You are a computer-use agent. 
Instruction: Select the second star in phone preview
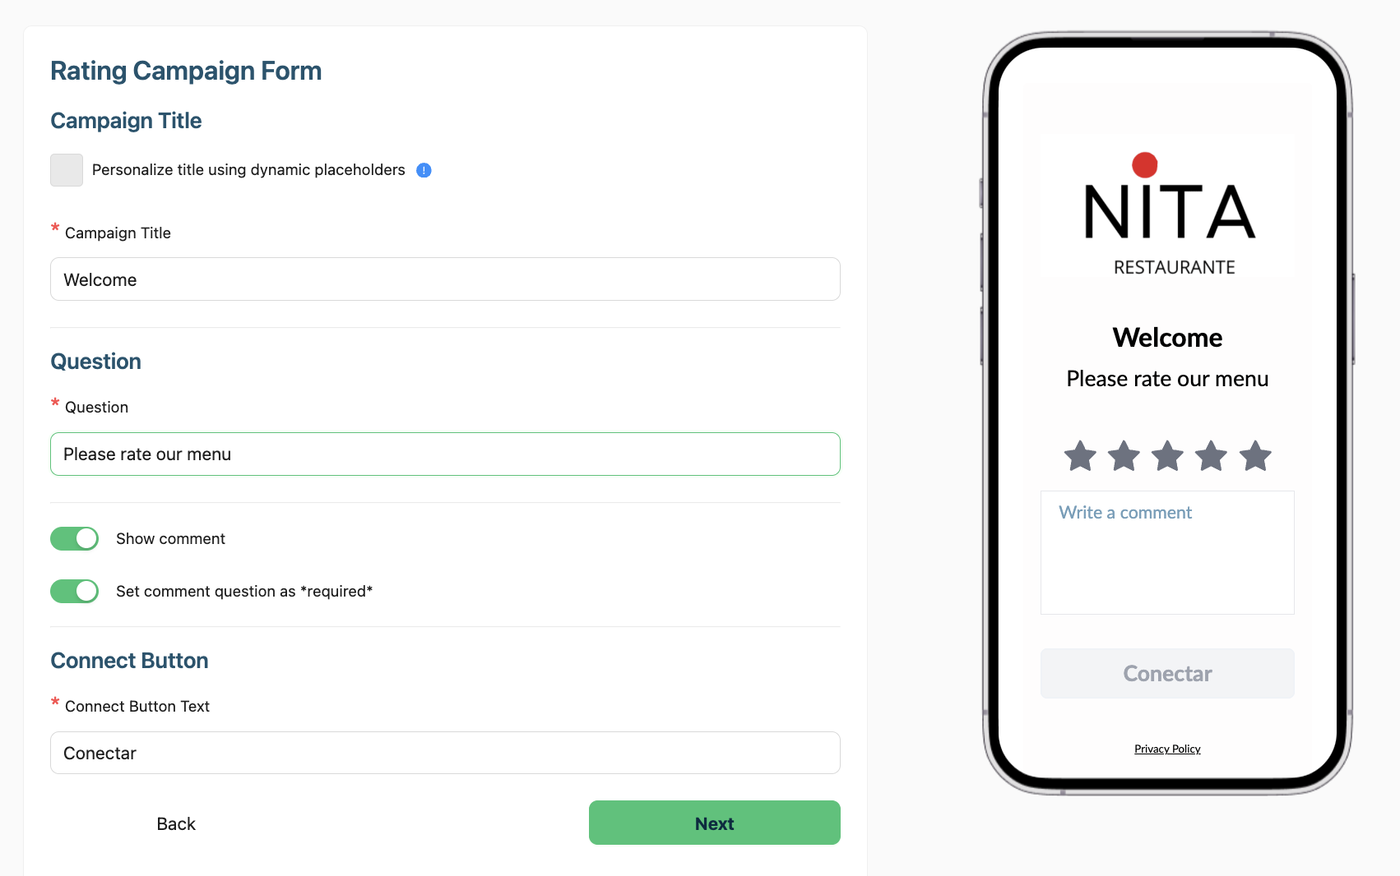(x=1124, y=456)
